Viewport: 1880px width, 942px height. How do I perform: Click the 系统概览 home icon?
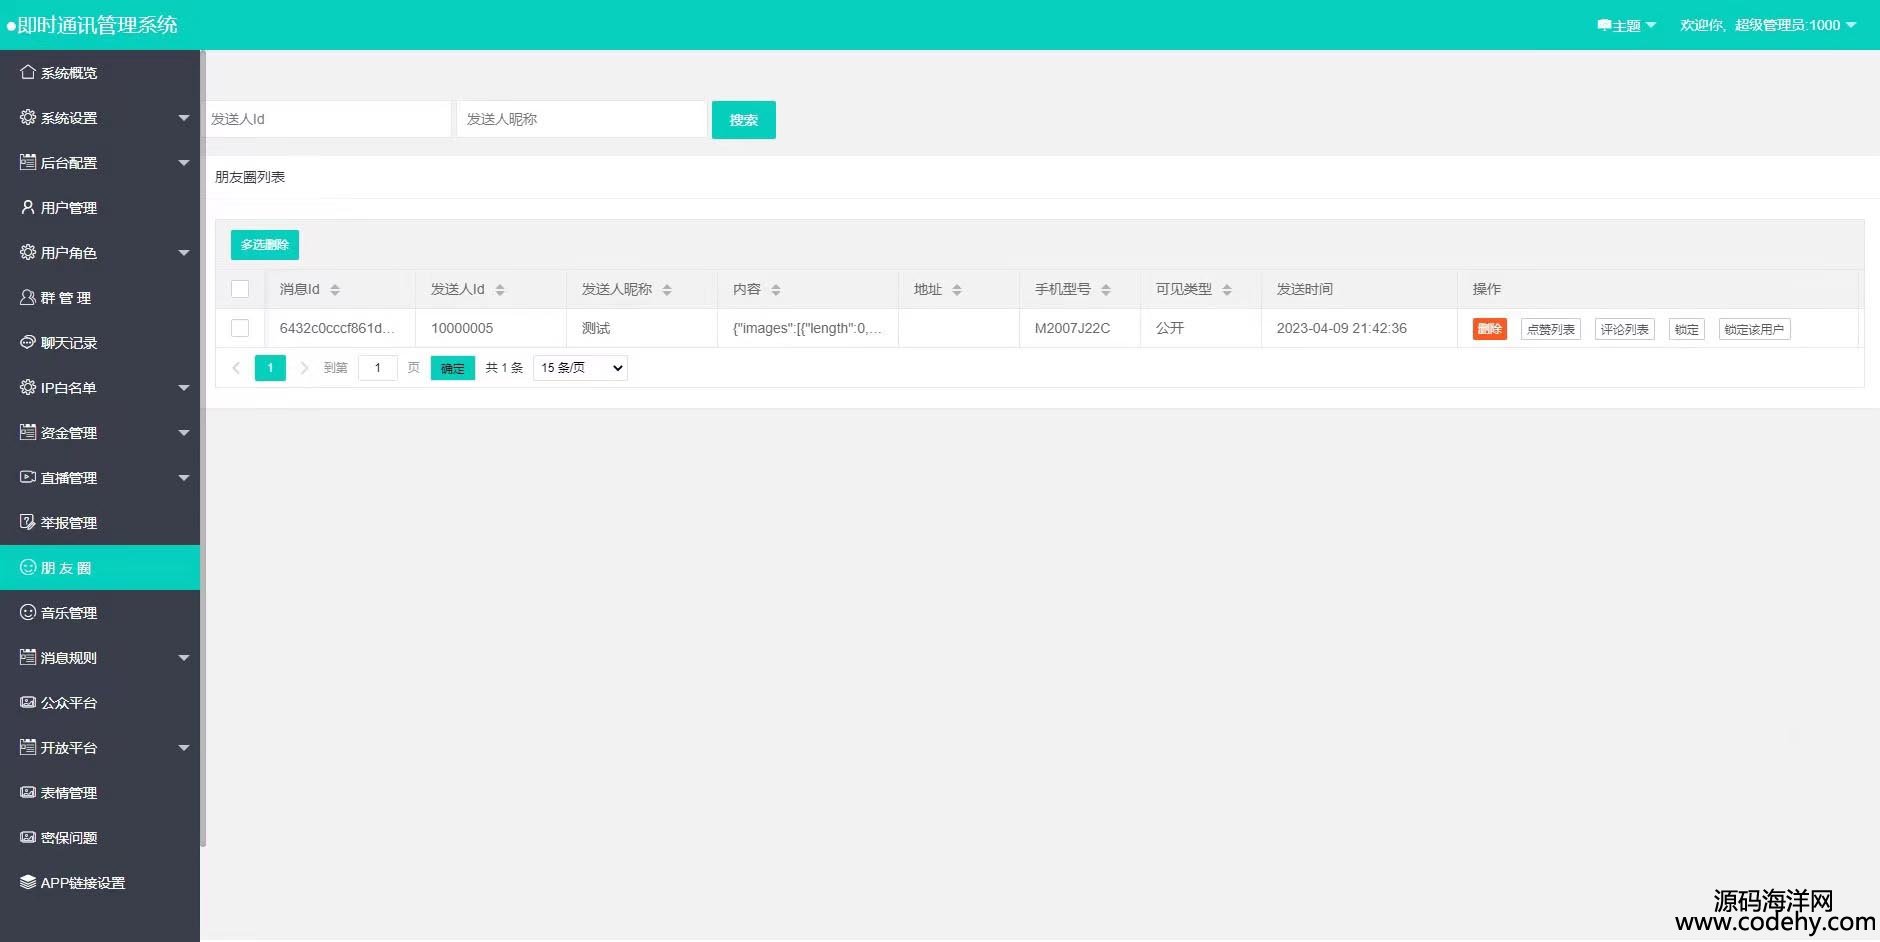[x=28, y=72]
